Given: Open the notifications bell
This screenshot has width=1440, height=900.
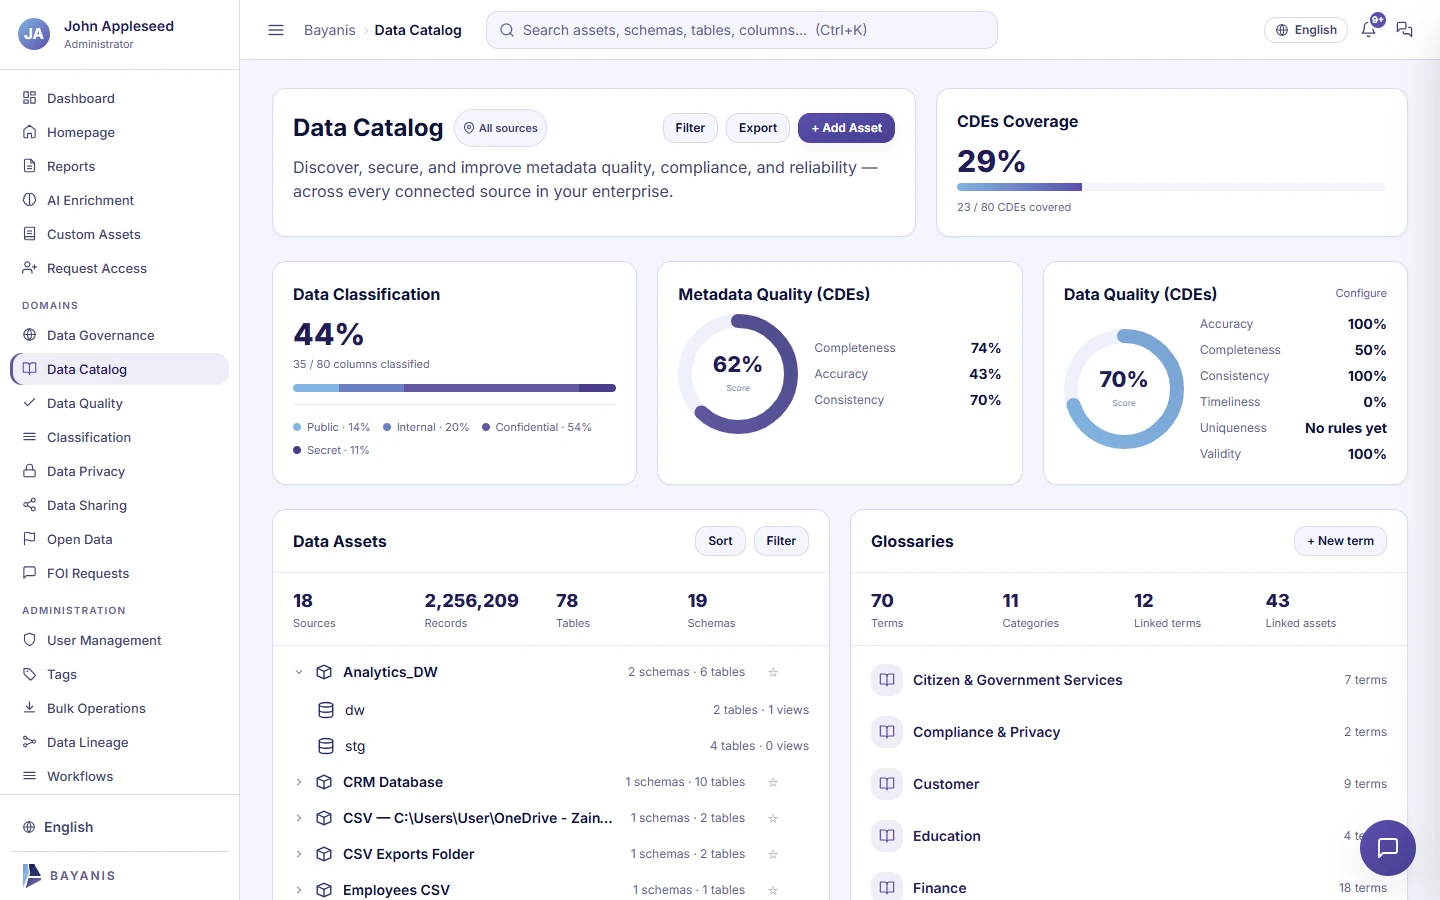Looking at the screenshot, I should coord(1369,29).
